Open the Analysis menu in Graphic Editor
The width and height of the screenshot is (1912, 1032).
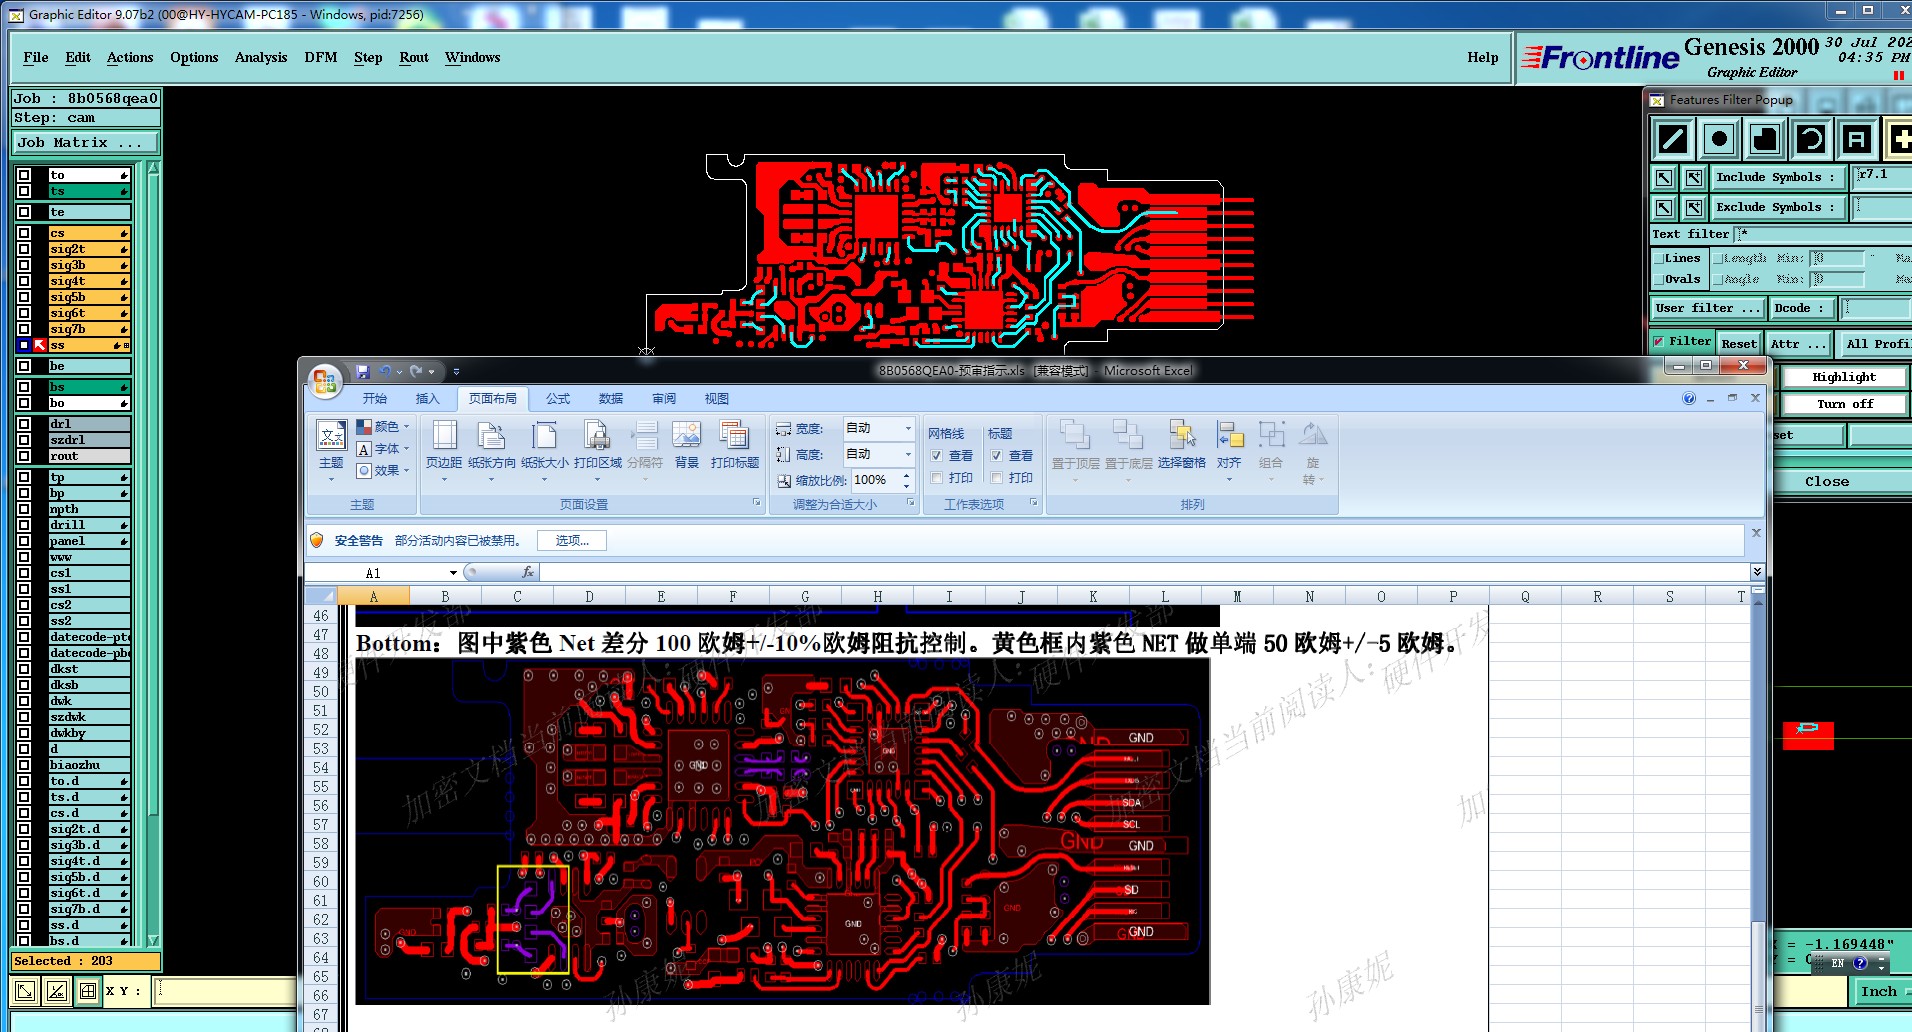261,58
